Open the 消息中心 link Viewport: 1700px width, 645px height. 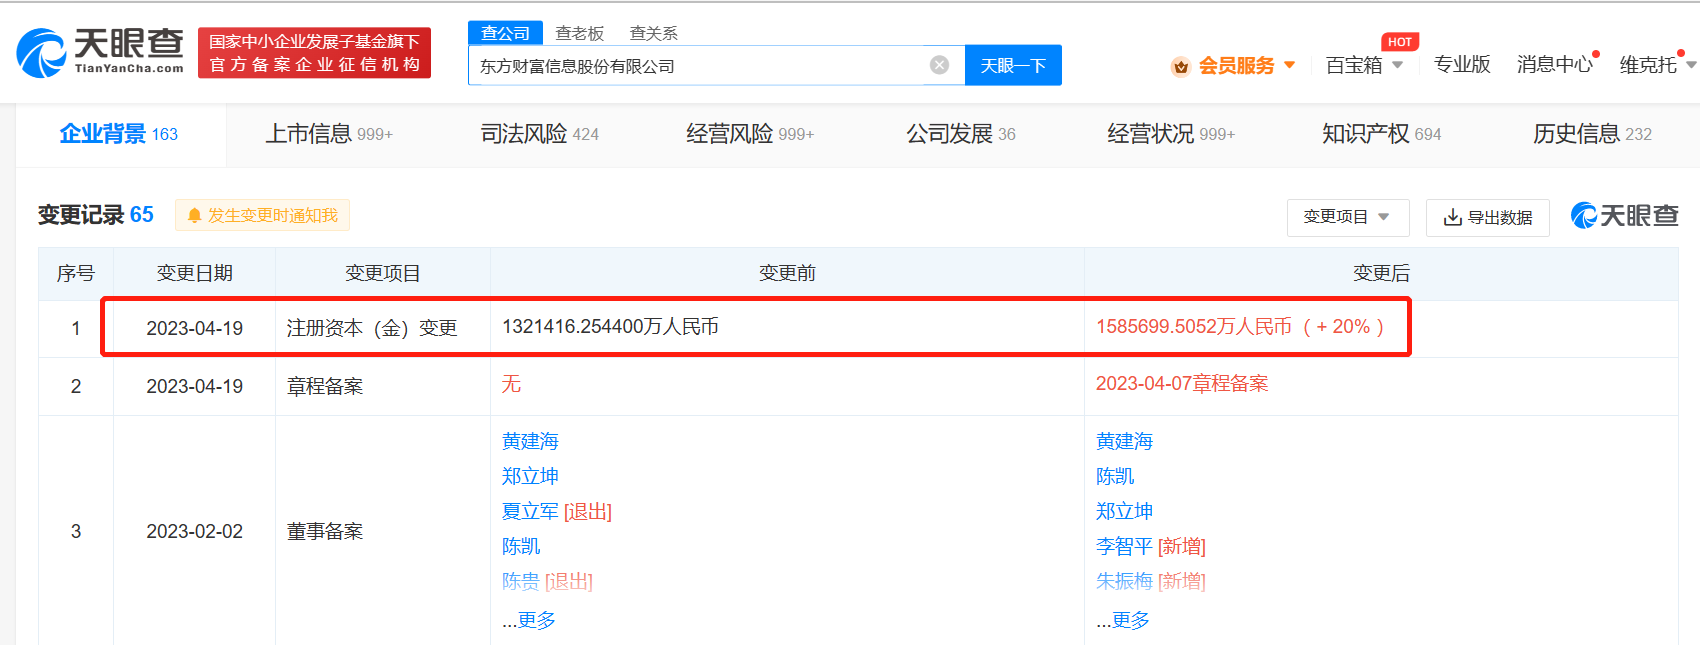tap(1554, 65)
